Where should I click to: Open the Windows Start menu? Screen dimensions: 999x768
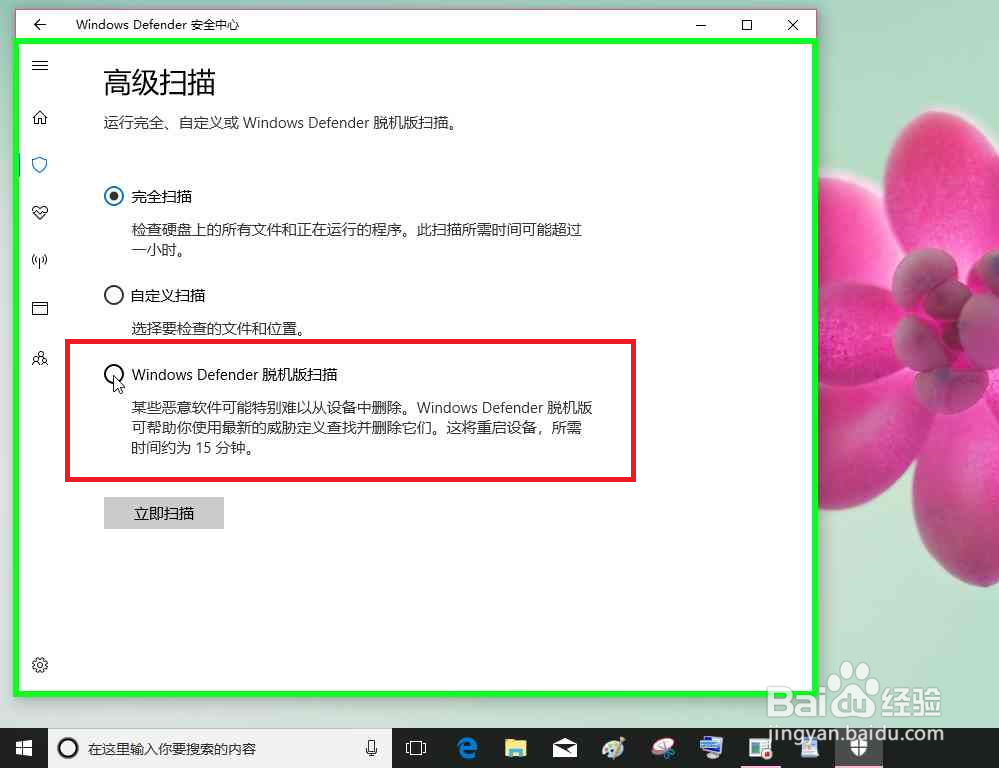pyautogui.click(x=24, y=748)
